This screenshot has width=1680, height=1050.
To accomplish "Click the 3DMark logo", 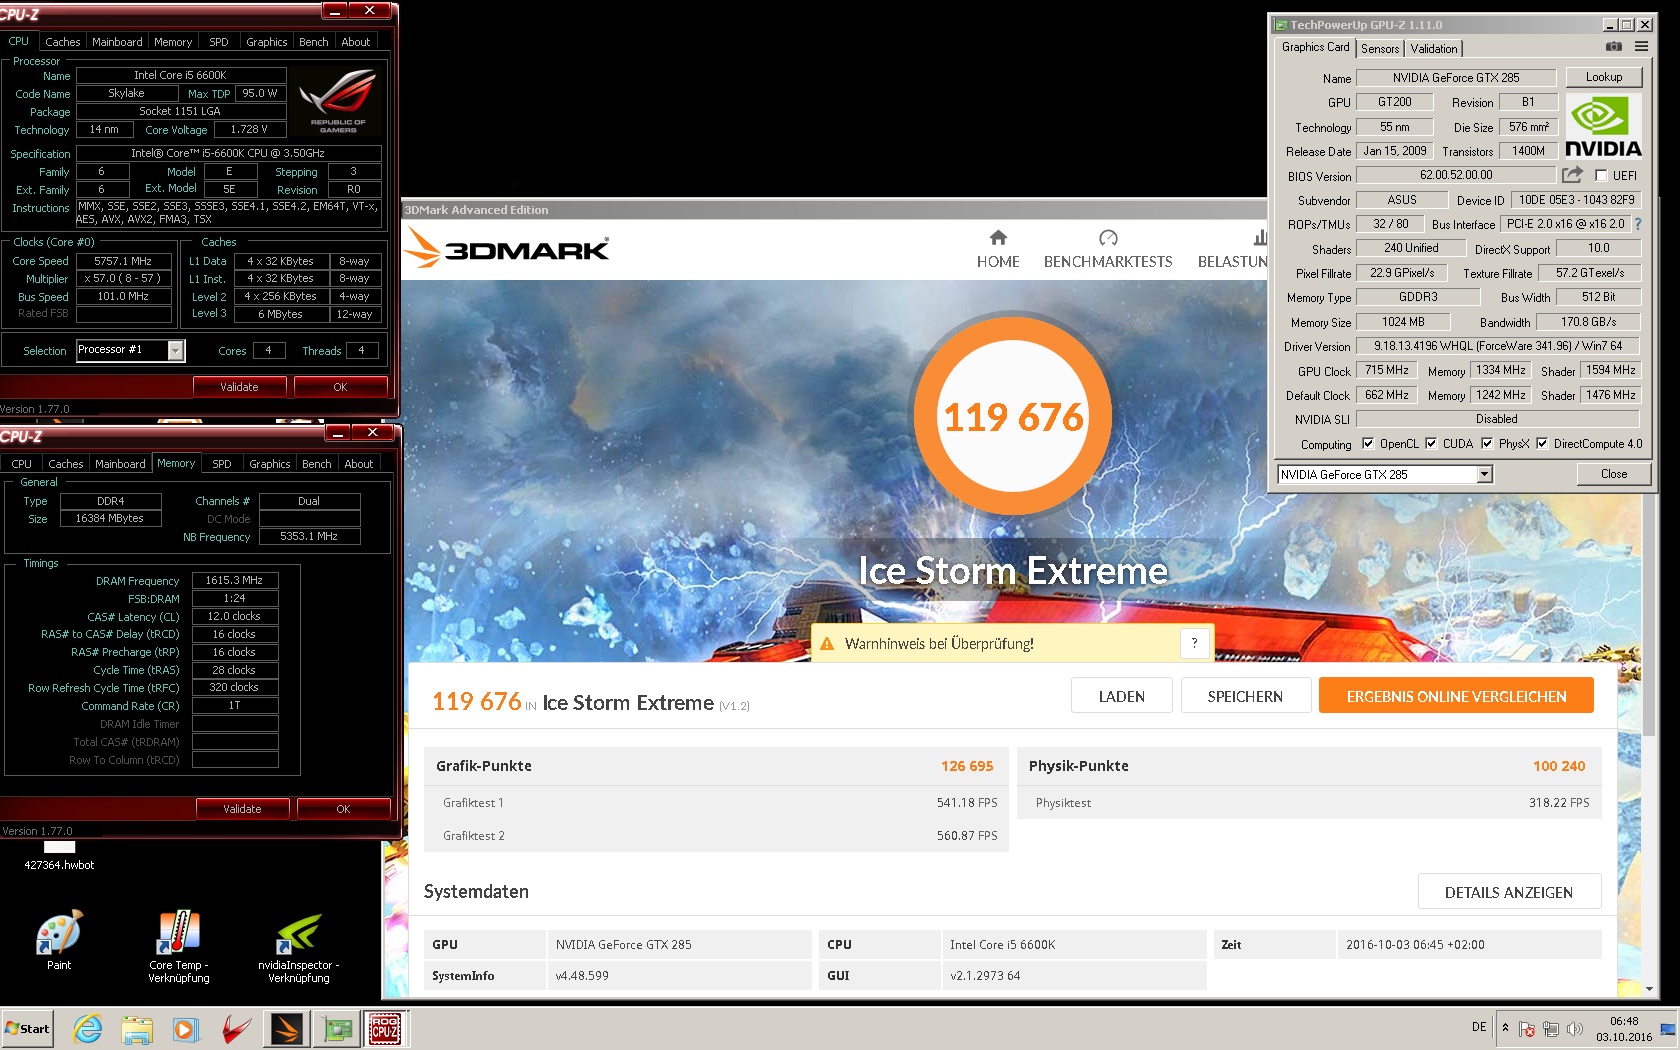I will tap(507, 248).
